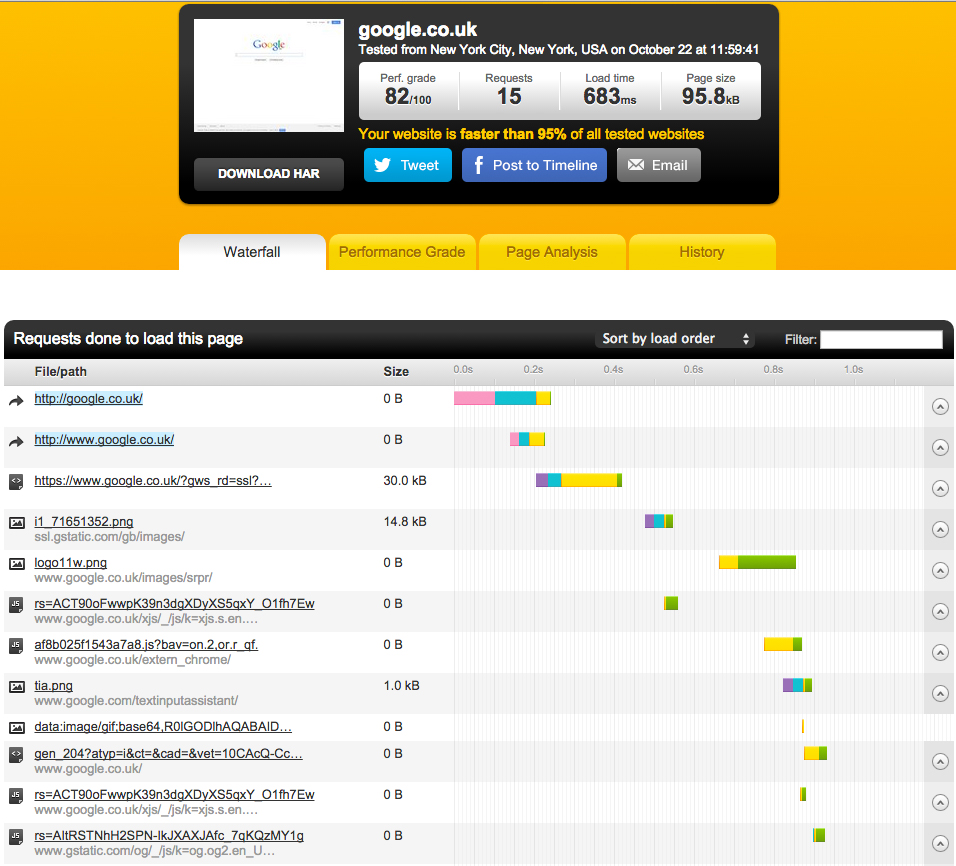Click the '683ms' load time value

coord(610,96)
